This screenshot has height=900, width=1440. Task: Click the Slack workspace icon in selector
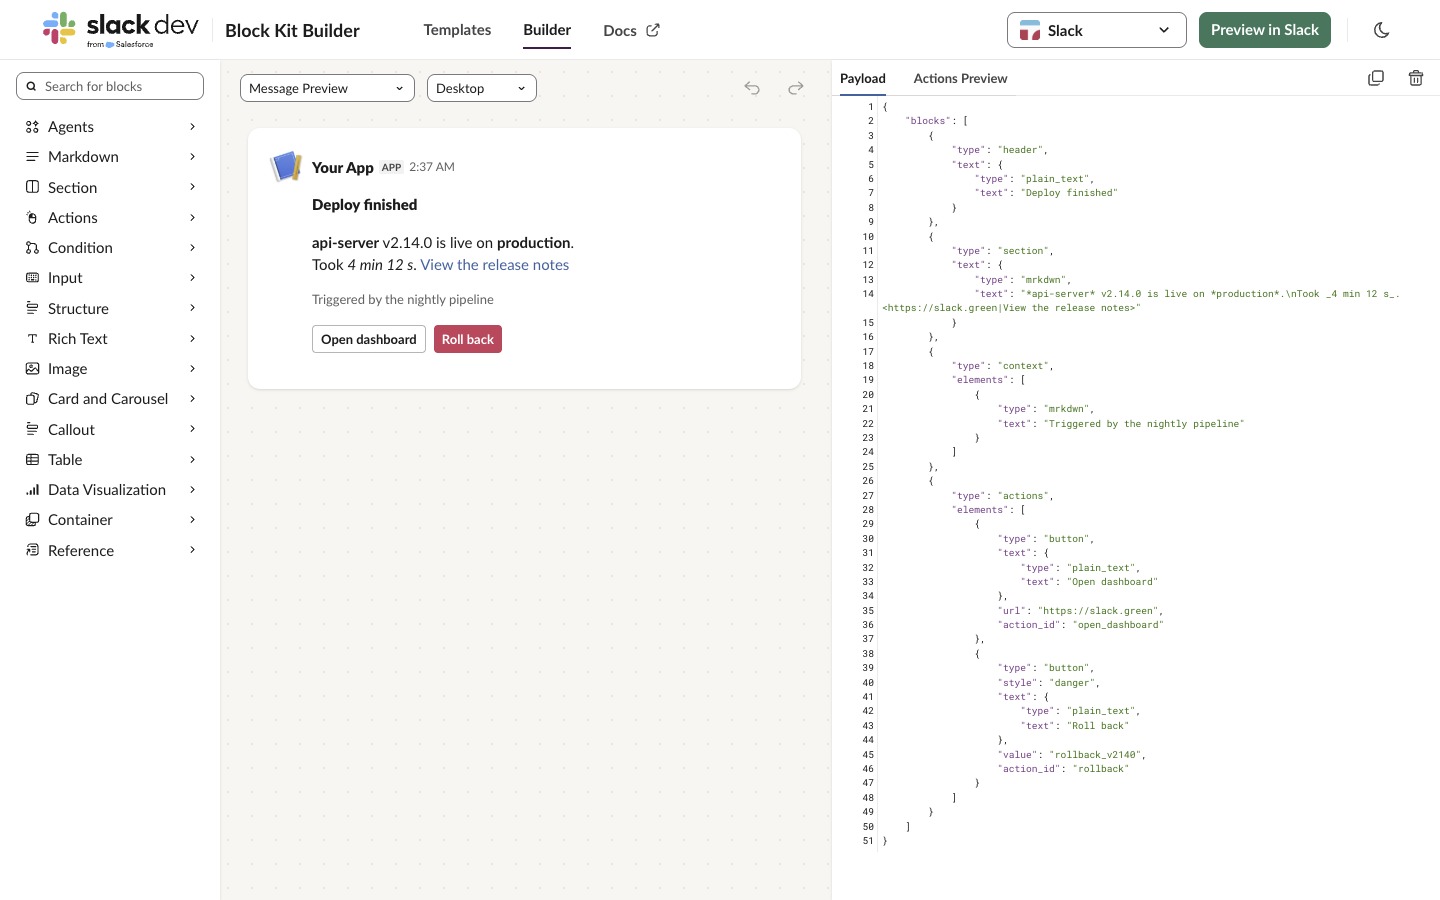[x=1029, y=30]
